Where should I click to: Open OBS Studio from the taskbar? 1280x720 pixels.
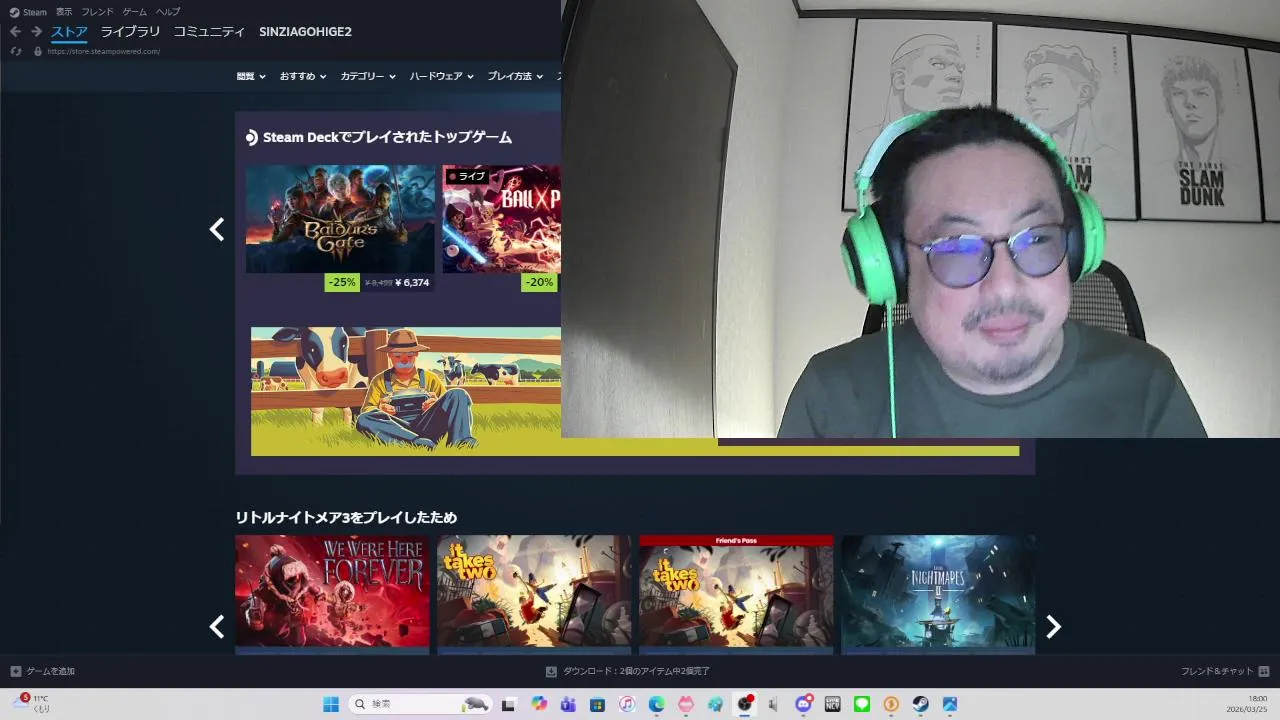[744, 704]
